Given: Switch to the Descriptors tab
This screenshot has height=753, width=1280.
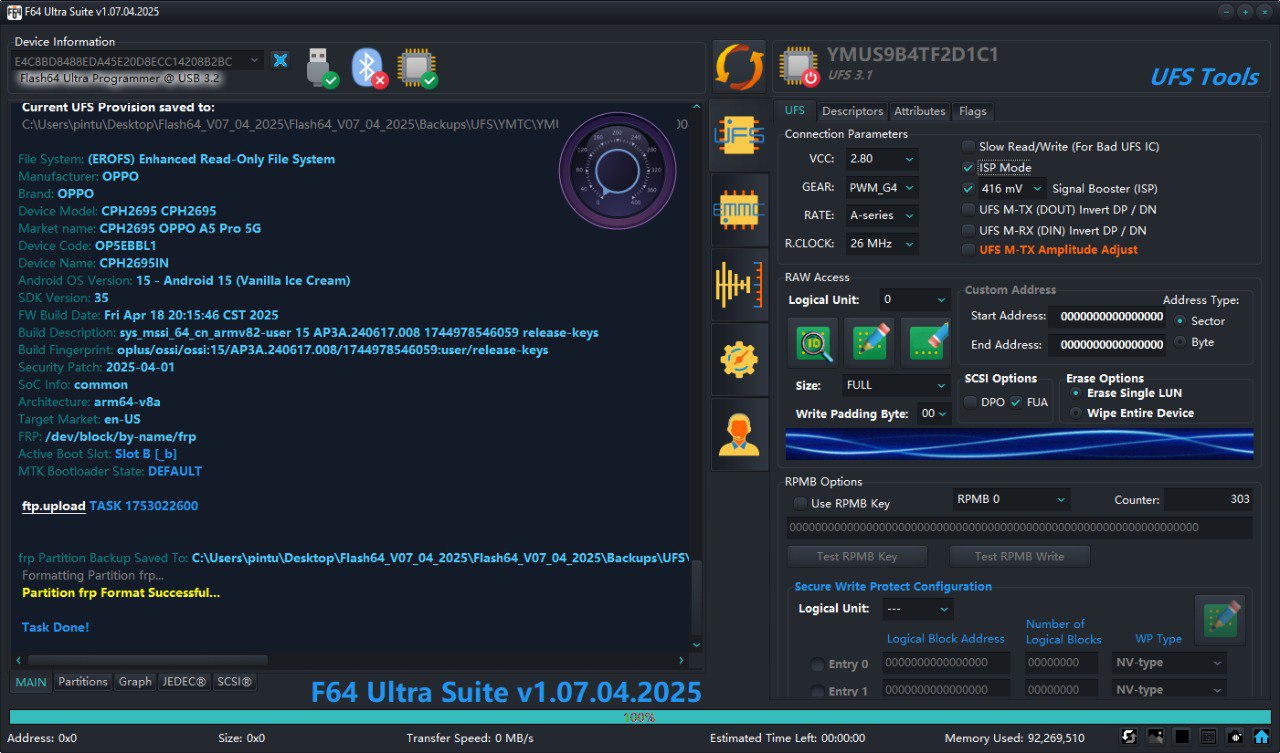Looking at the screenshot, I should coord(852,111).
